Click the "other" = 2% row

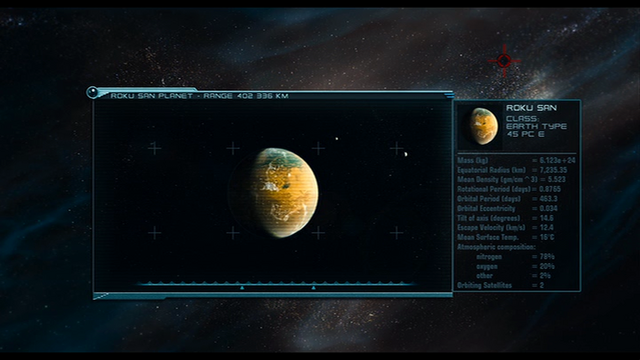click(x=513, y=276)
